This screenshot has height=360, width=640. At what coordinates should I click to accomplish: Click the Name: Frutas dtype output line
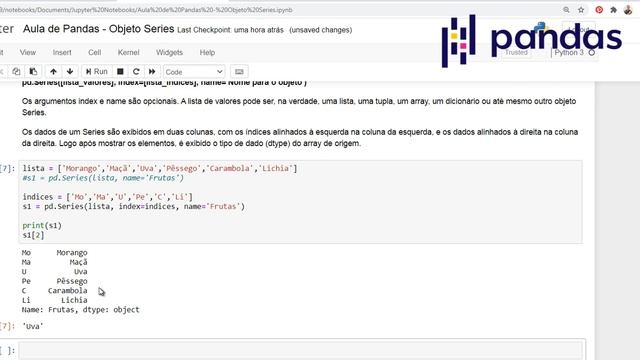[80, 309]
